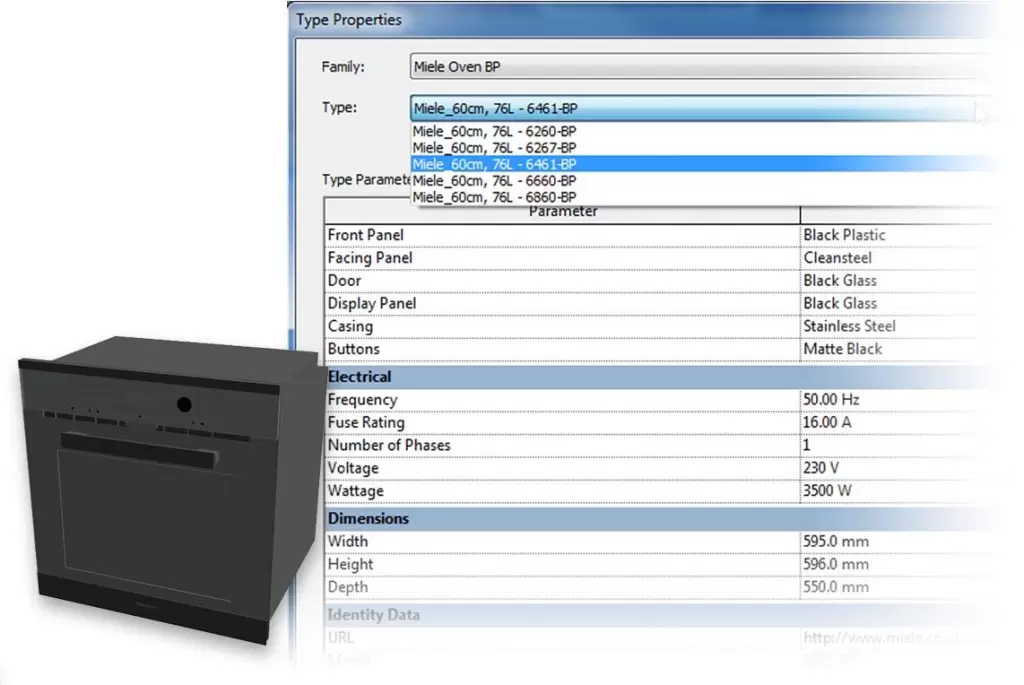
Task: Select the Width value 595.0 mm
Action: tap(836, 542)
